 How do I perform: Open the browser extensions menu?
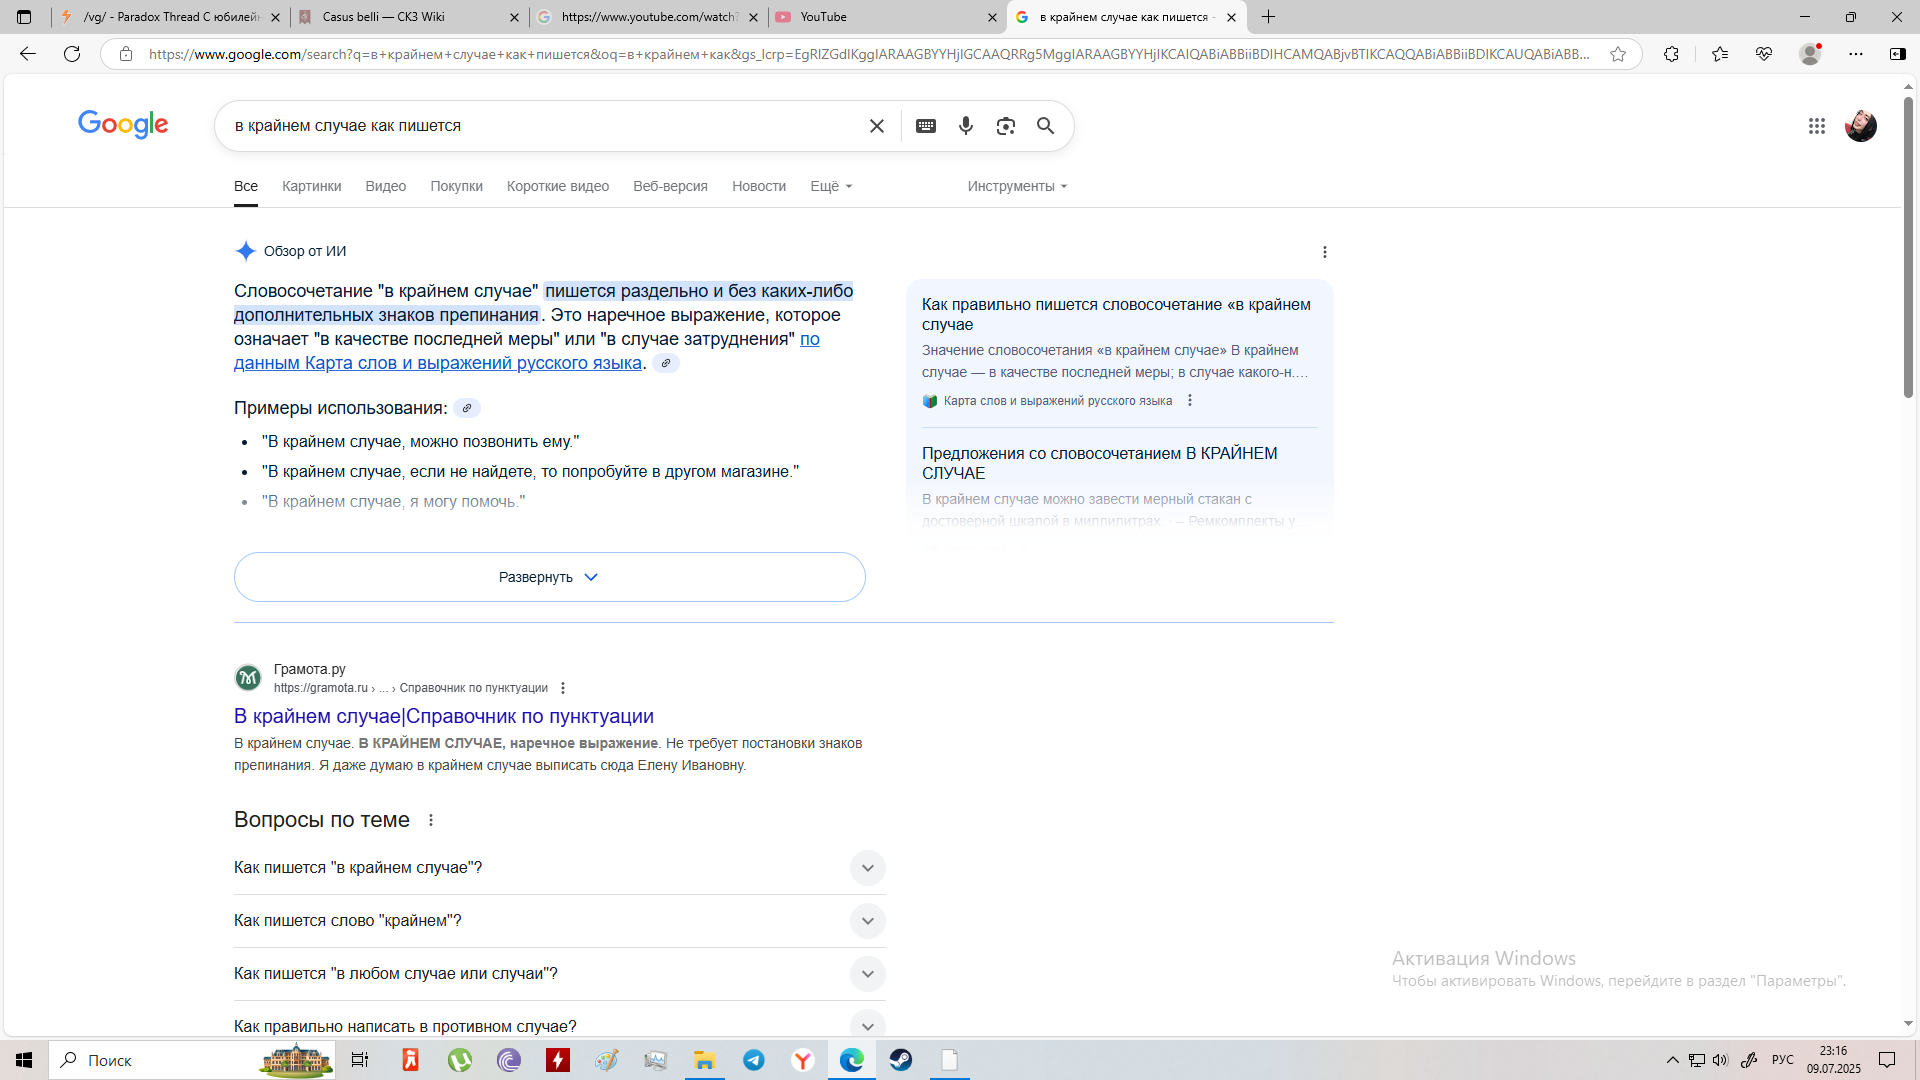(1671, 54)
